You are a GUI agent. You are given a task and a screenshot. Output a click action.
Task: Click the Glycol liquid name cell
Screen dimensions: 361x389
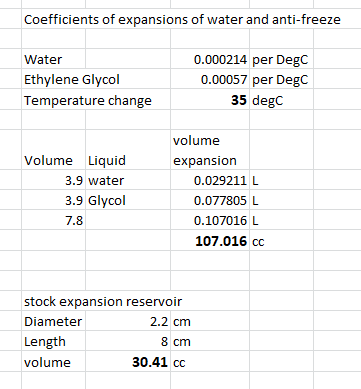pos(128,200)
